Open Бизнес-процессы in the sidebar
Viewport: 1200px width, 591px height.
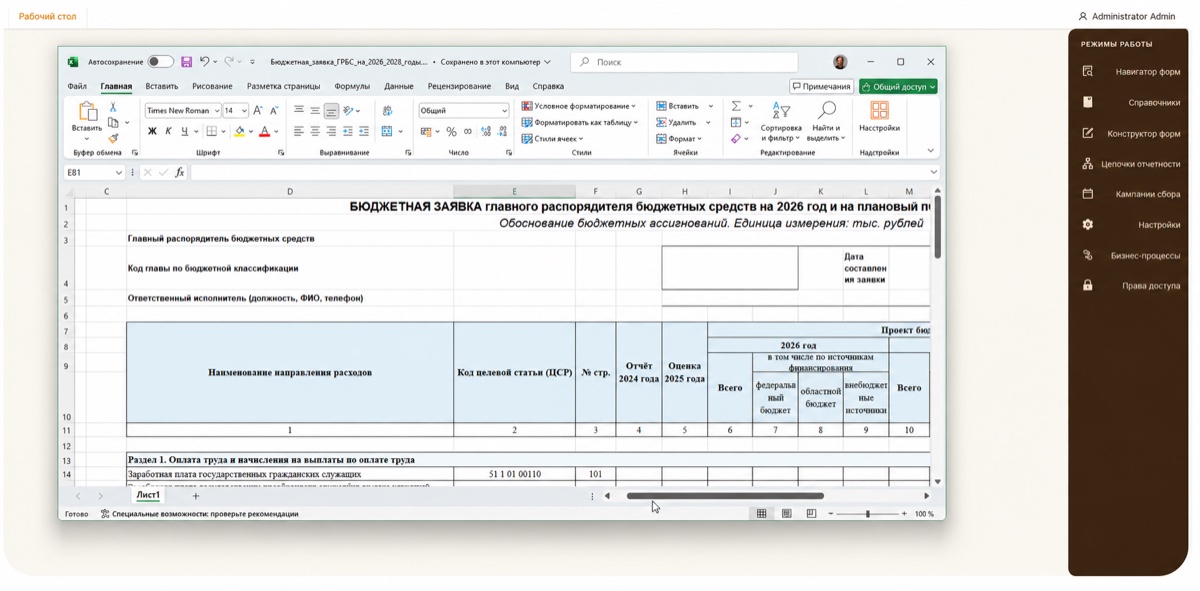point(1130,255)
